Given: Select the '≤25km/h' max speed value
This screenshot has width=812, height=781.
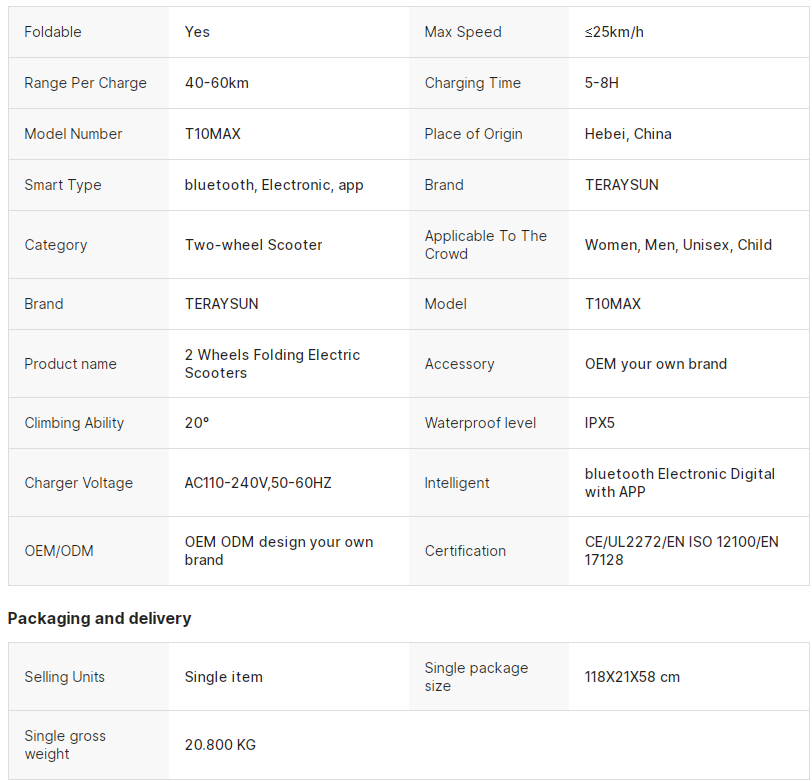Looking at the screenshot, I should point(614,32).
